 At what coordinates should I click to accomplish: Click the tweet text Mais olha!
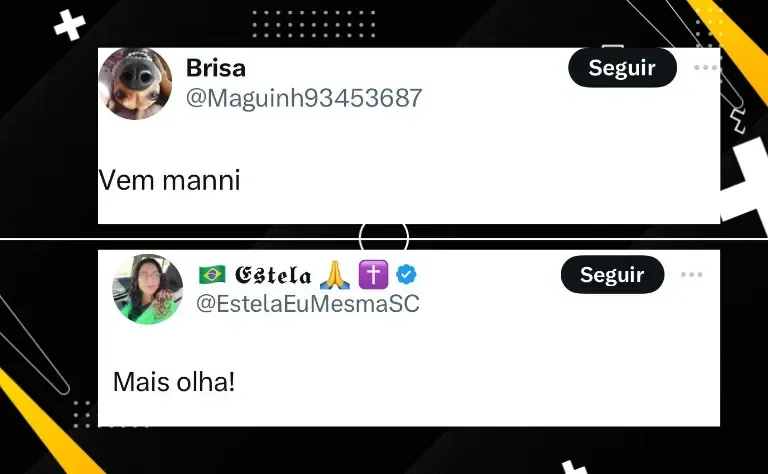(x=174, y=382)
